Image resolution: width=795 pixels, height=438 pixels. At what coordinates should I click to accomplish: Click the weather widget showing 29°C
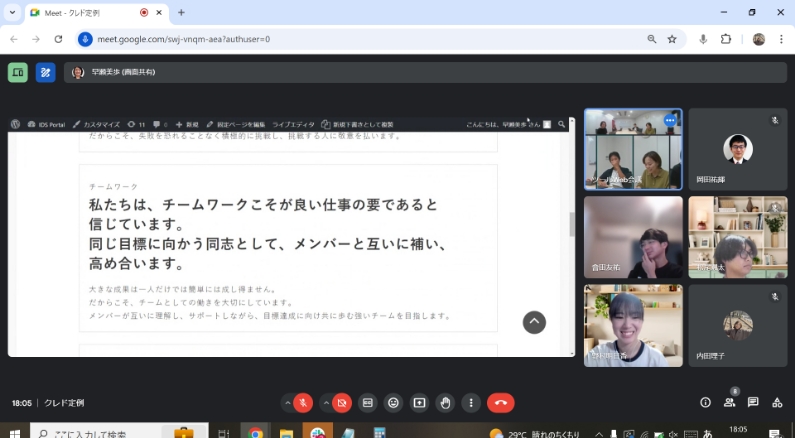pos(534,434)
